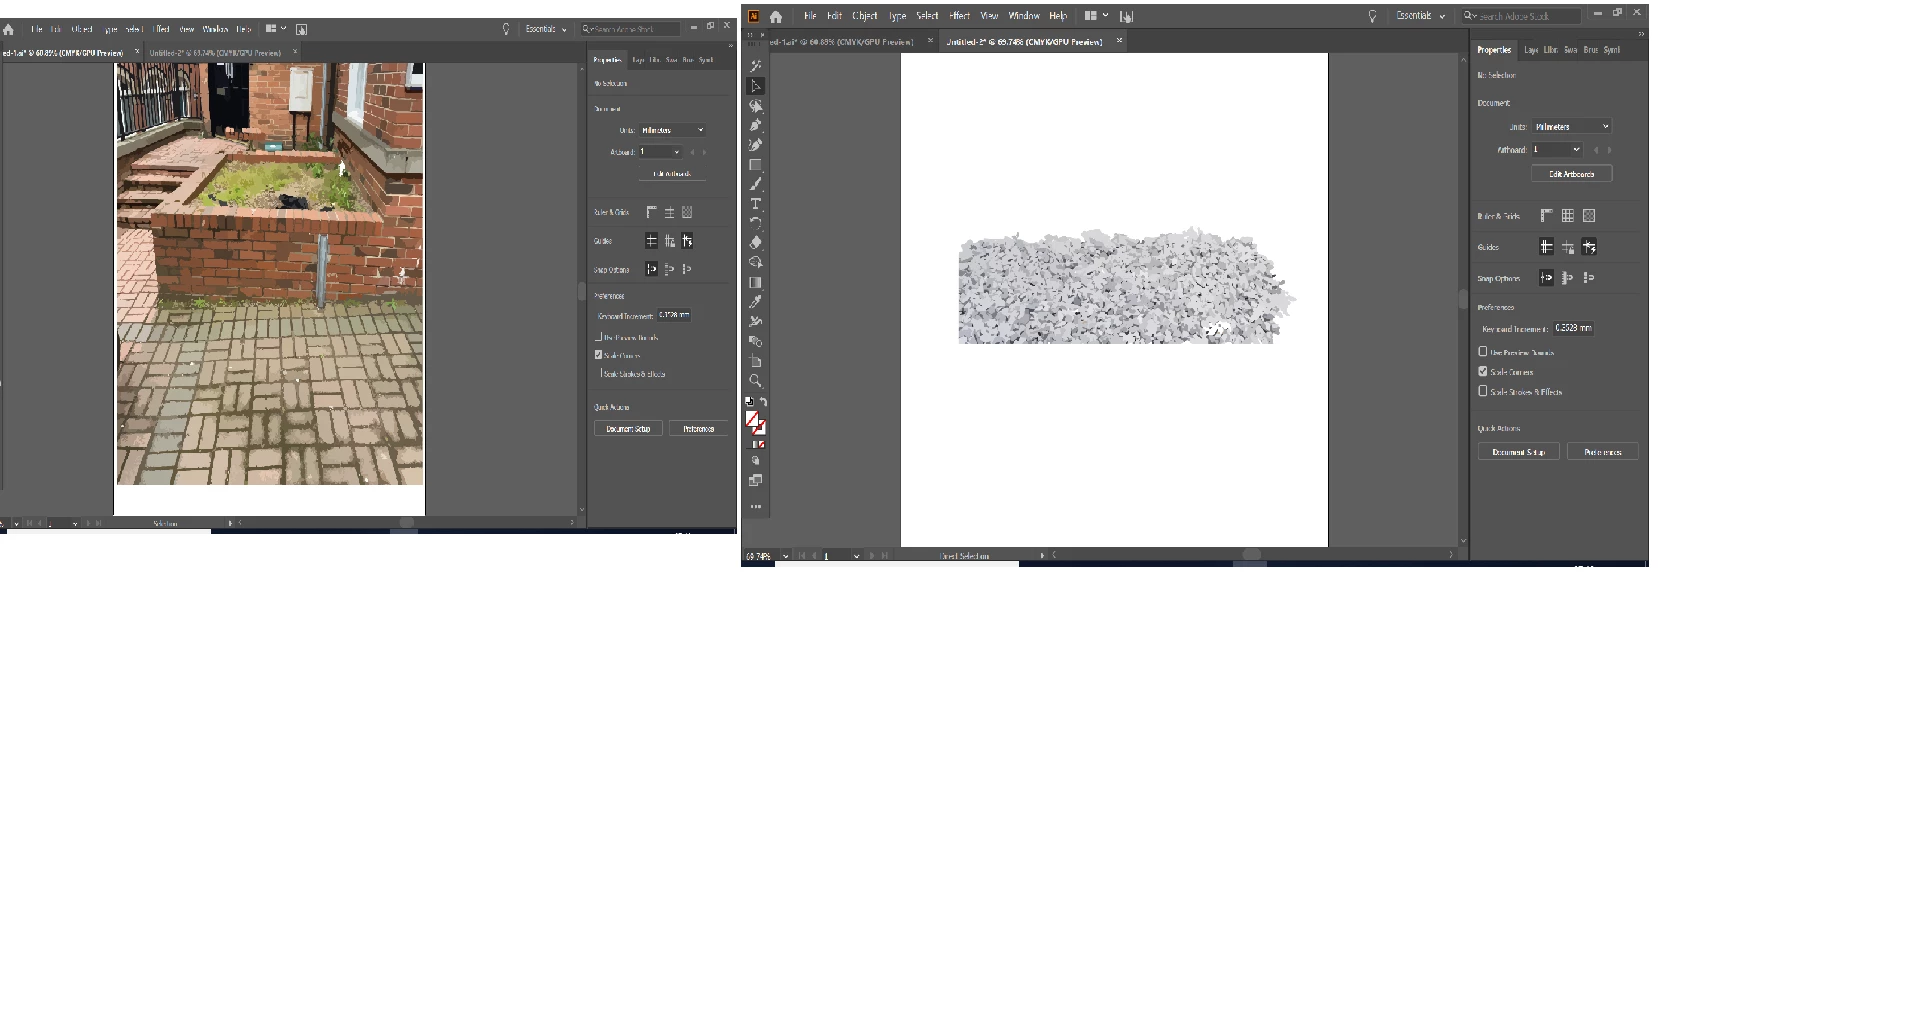Switch to Untitled-2 tab in right window
Viewport: 1920px width, 1031px height.
[1025, 42]
